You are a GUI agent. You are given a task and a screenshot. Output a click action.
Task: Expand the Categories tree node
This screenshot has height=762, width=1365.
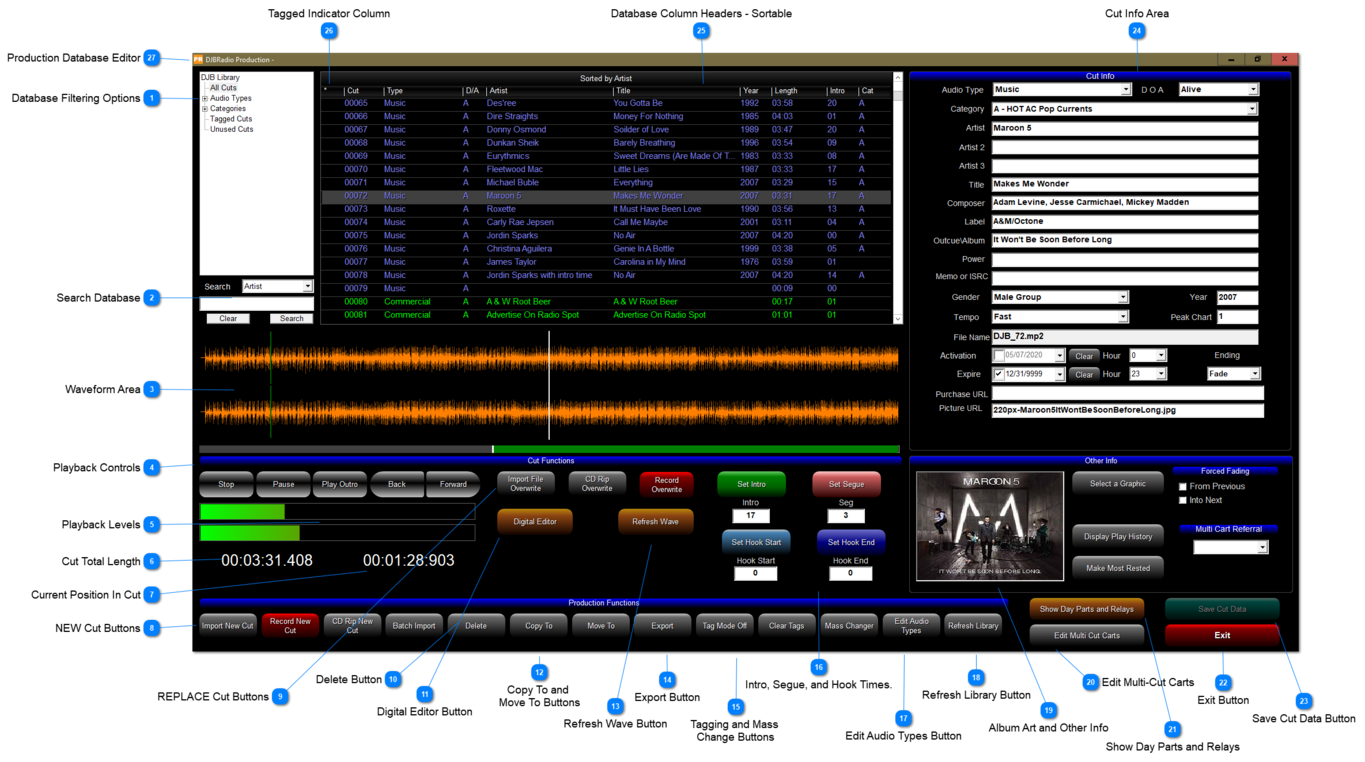[x=205, y=109]
